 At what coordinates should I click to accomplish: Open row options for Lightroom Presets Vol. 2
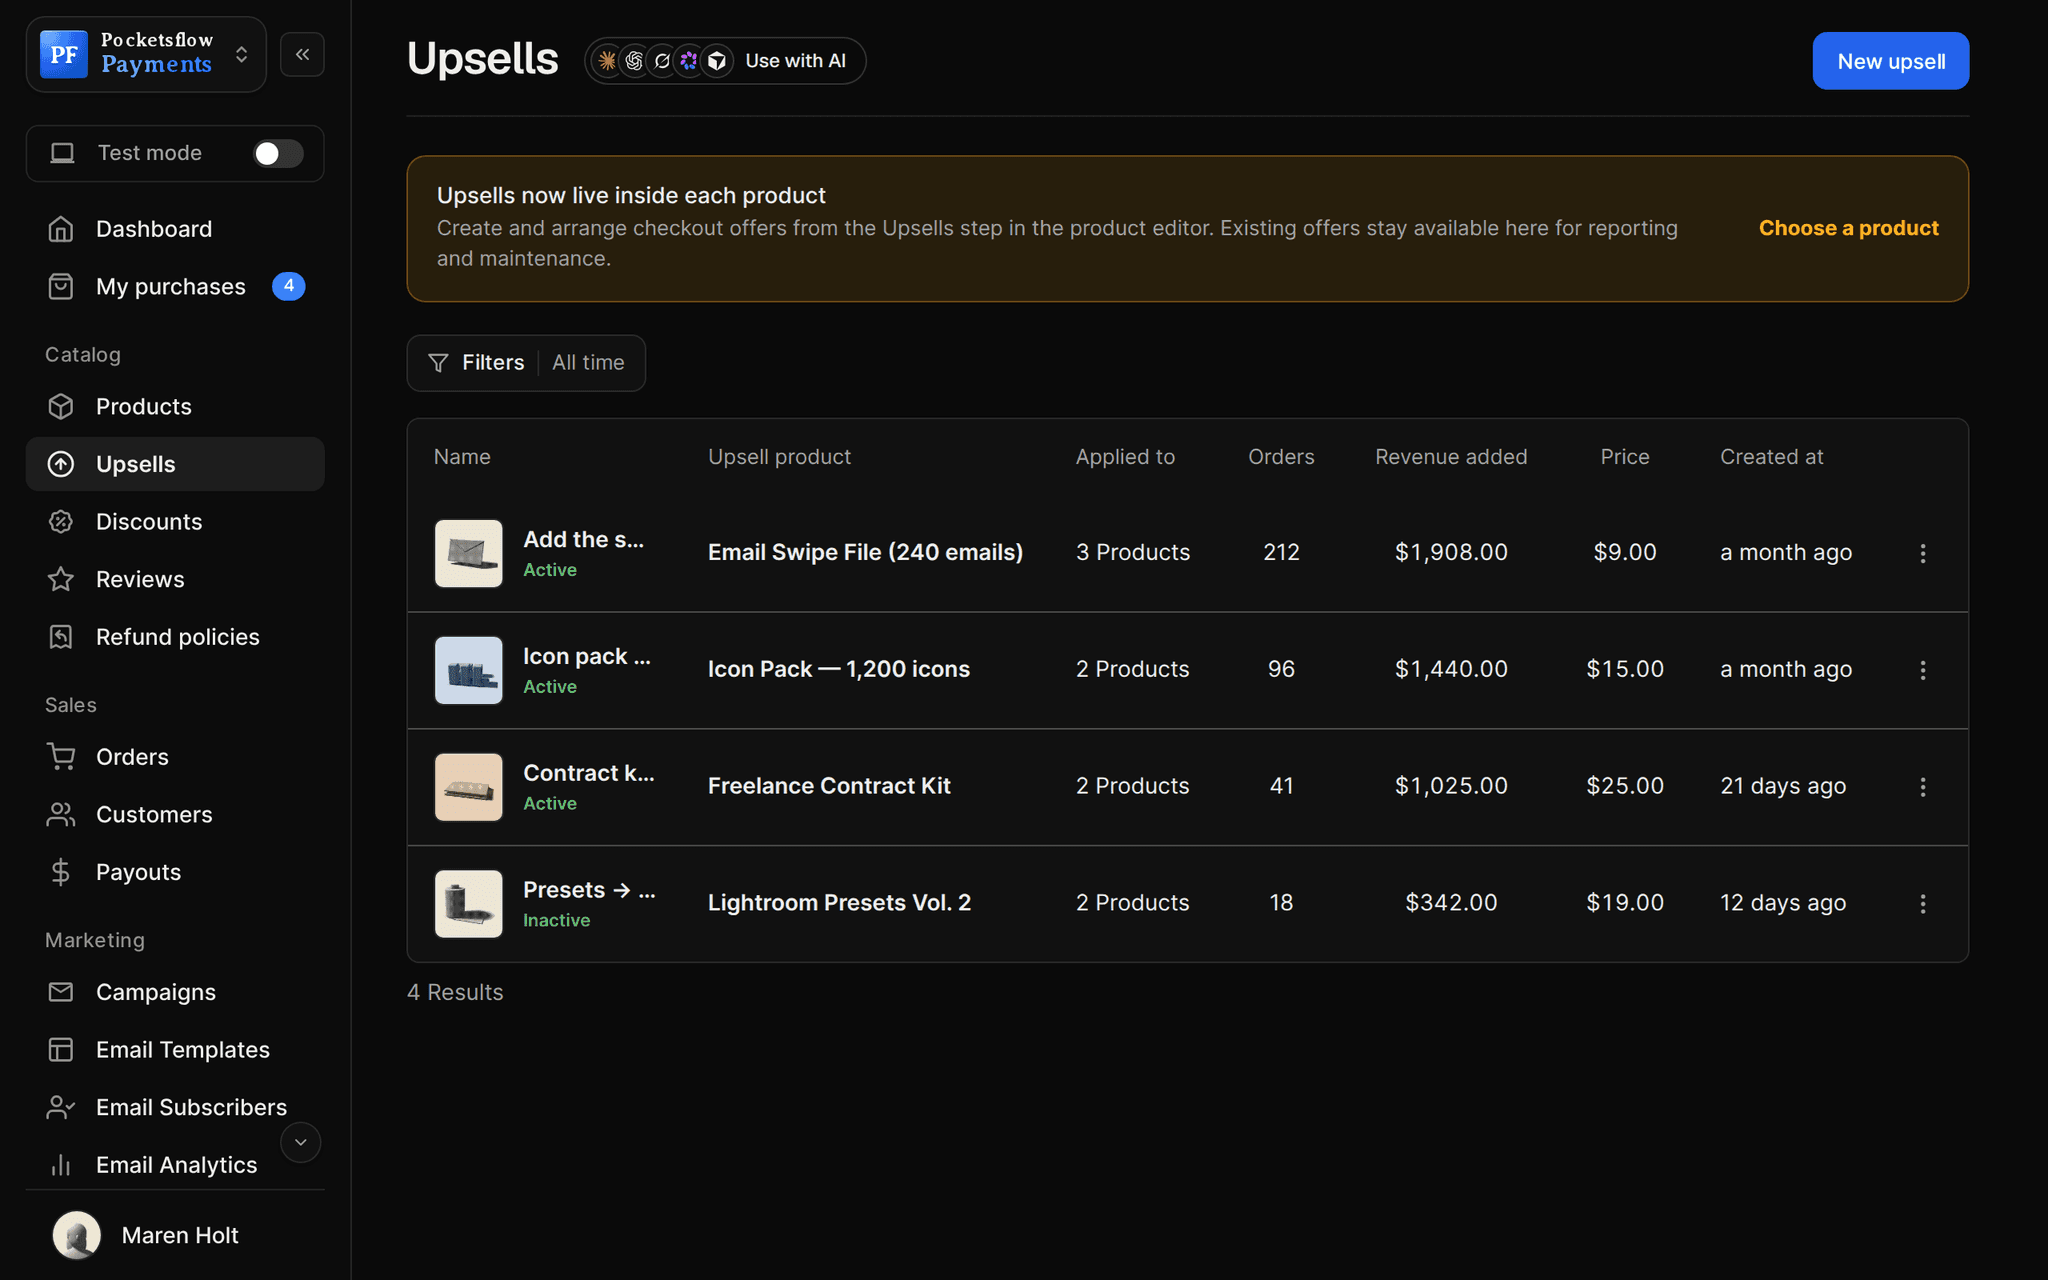pos(1922,904)
